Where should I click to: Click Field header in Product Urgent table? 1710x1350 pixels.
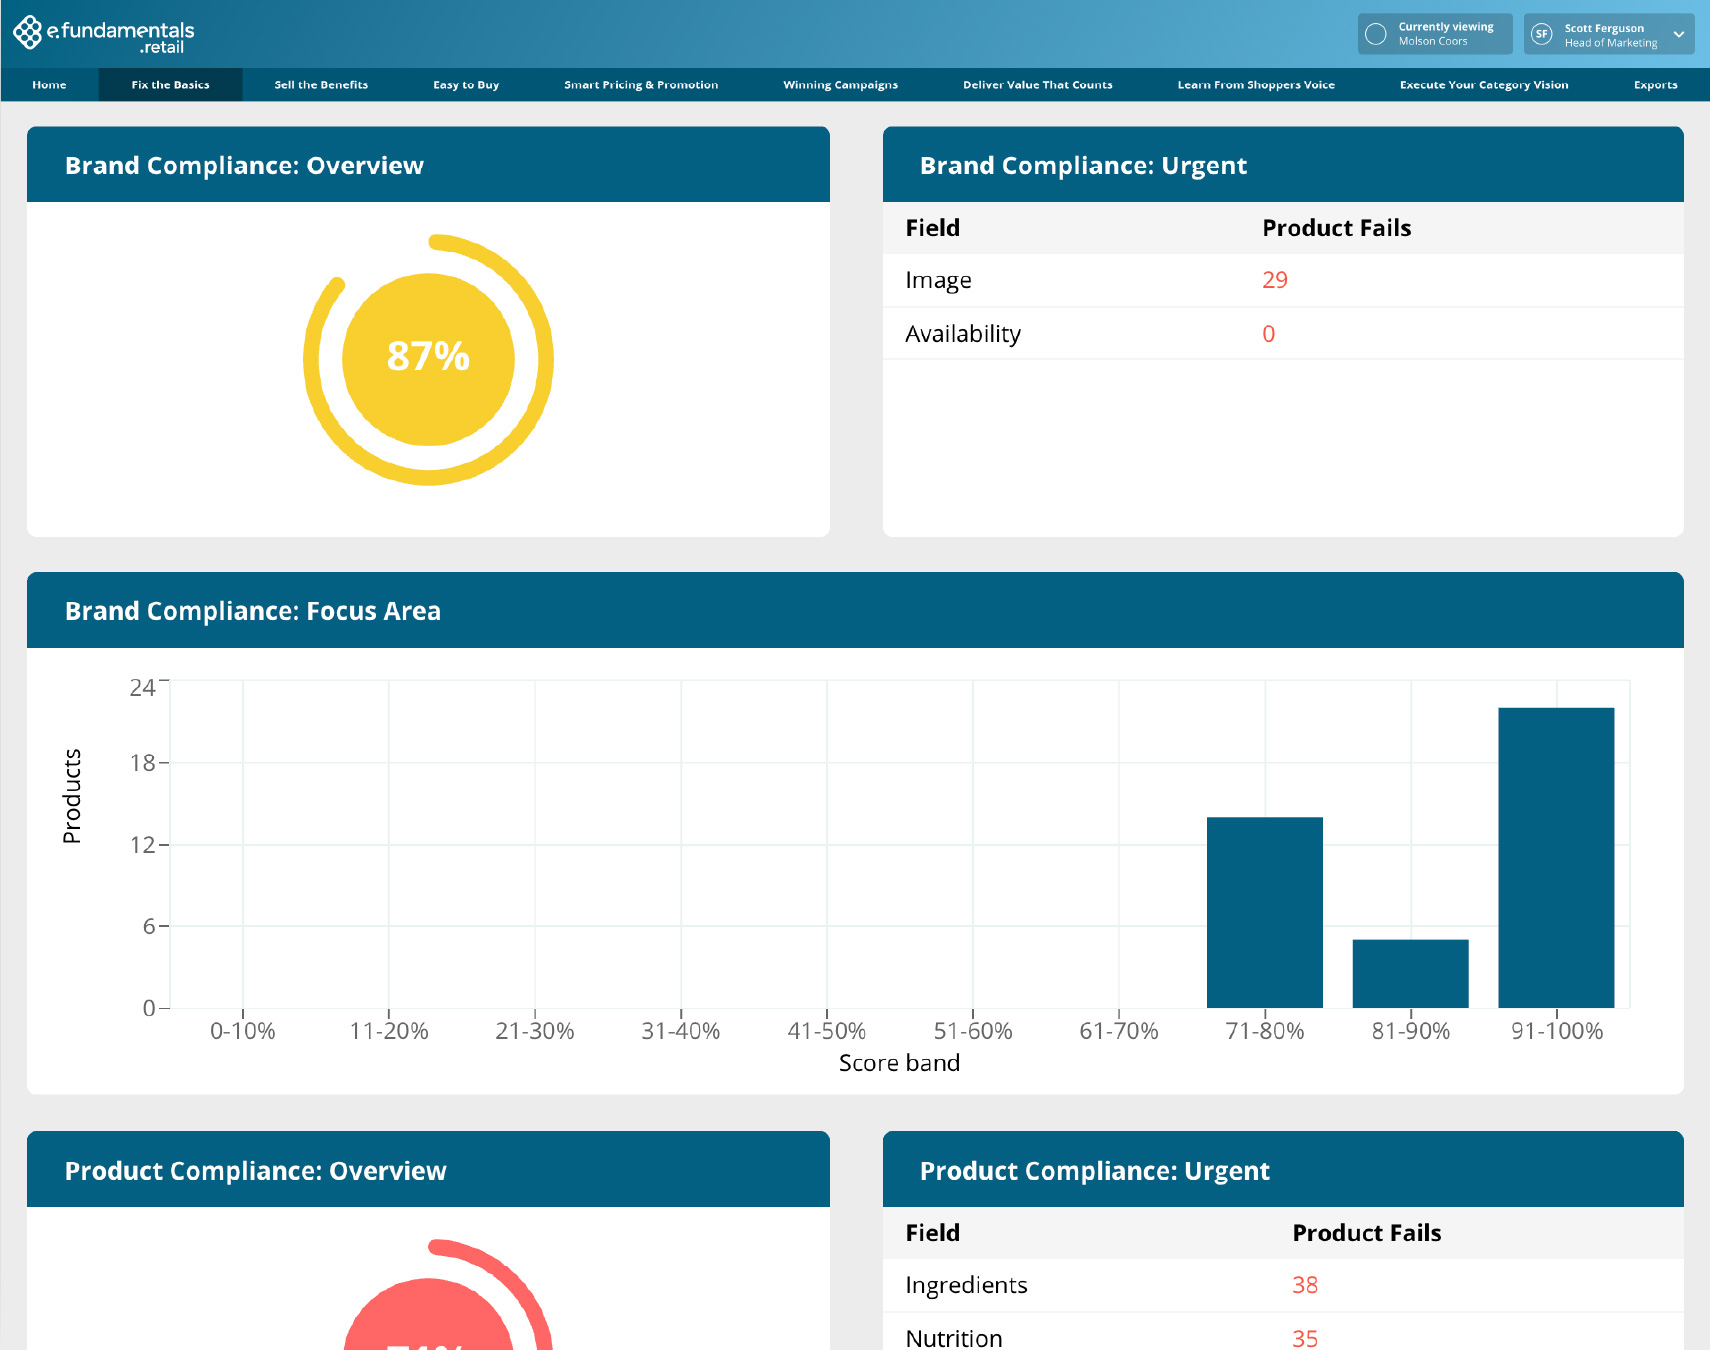(x=932, y=1233)
